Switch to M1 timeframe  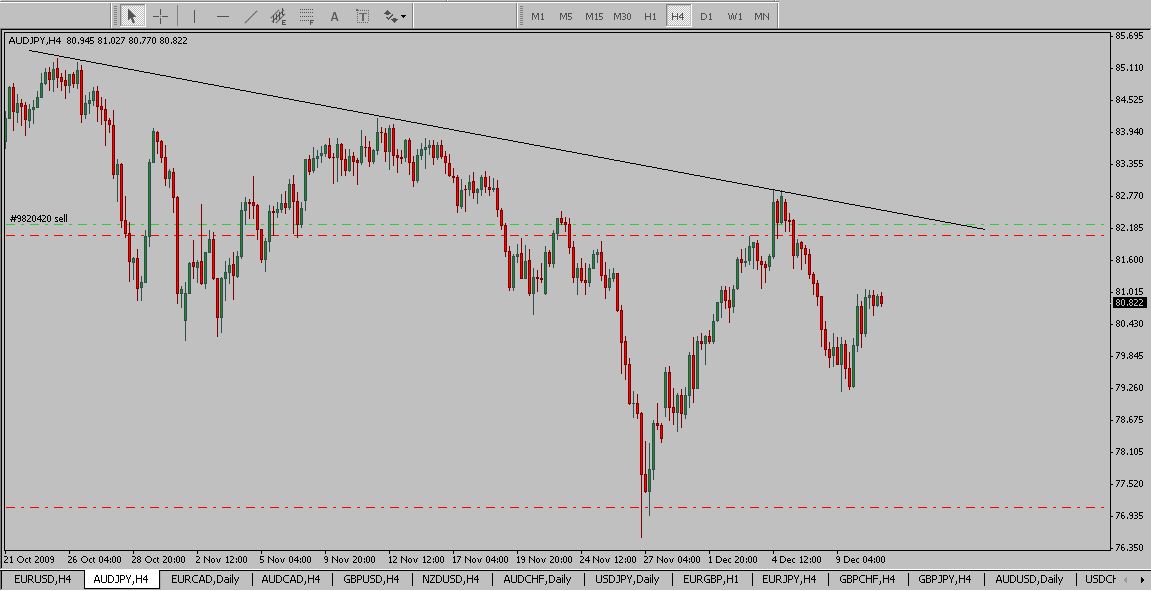(x=538, y=16)
